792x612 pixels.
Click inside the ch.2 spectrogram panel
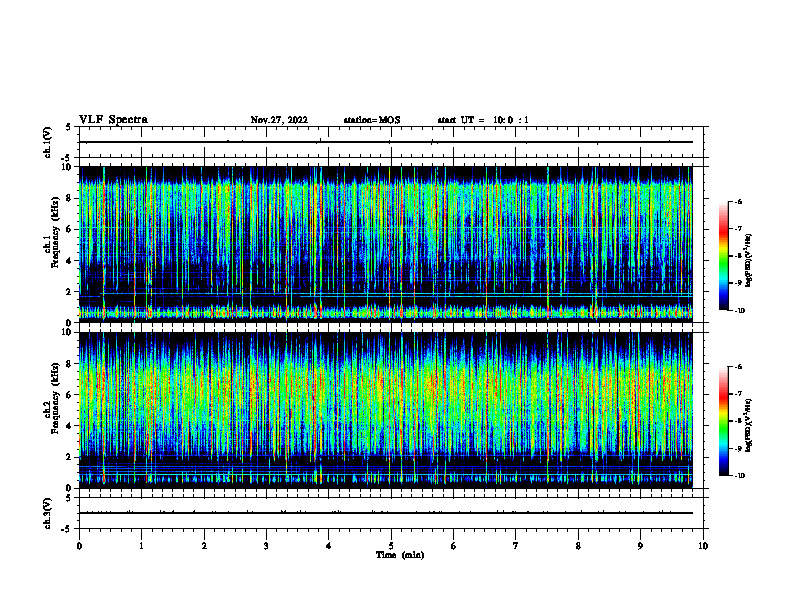386,410
